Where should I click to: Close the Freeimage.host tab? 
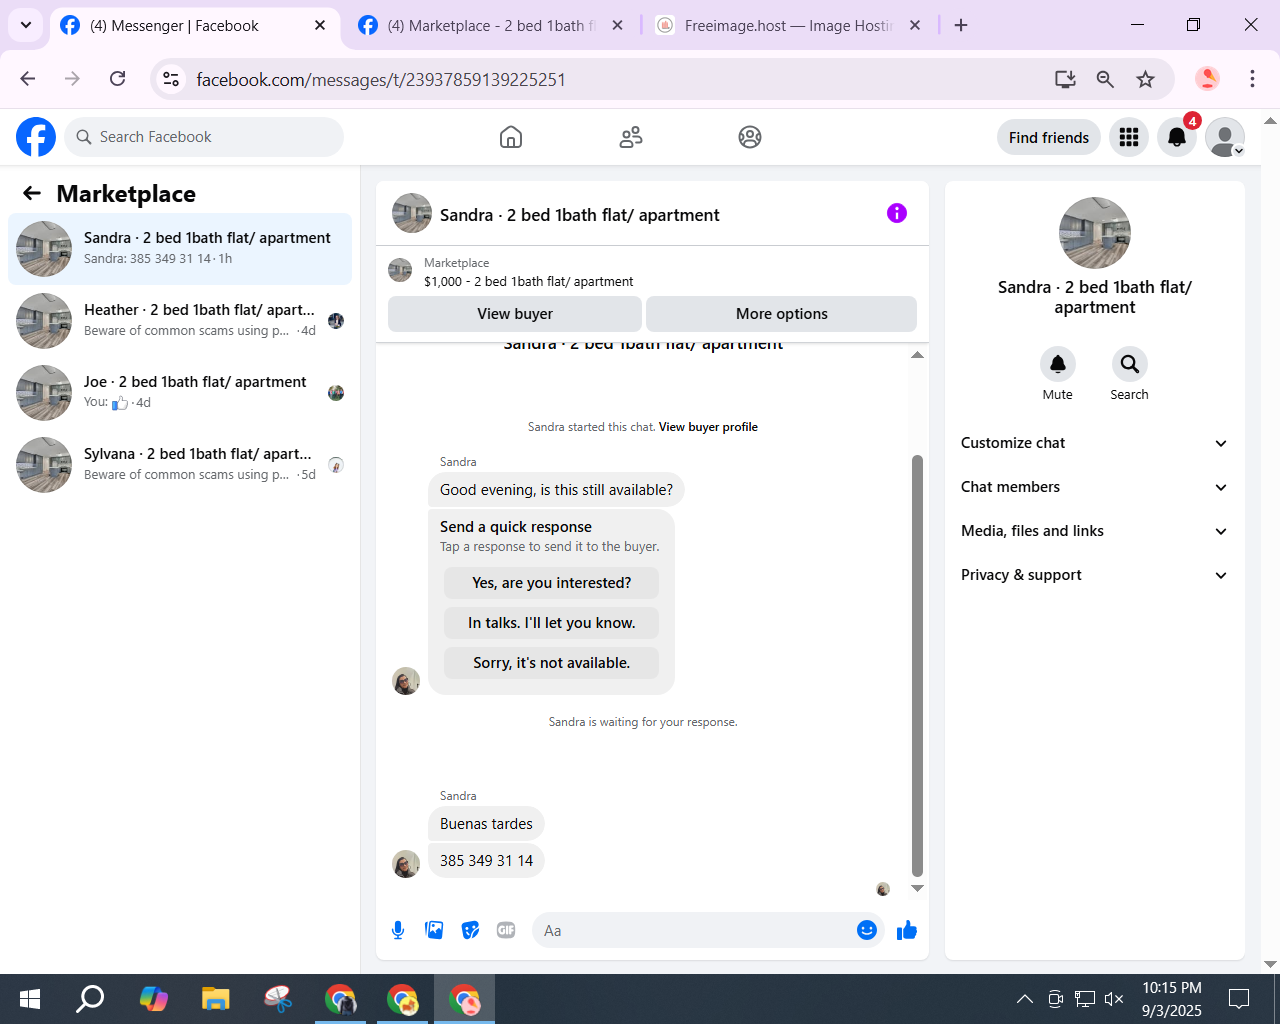click(x=915, y=26)
